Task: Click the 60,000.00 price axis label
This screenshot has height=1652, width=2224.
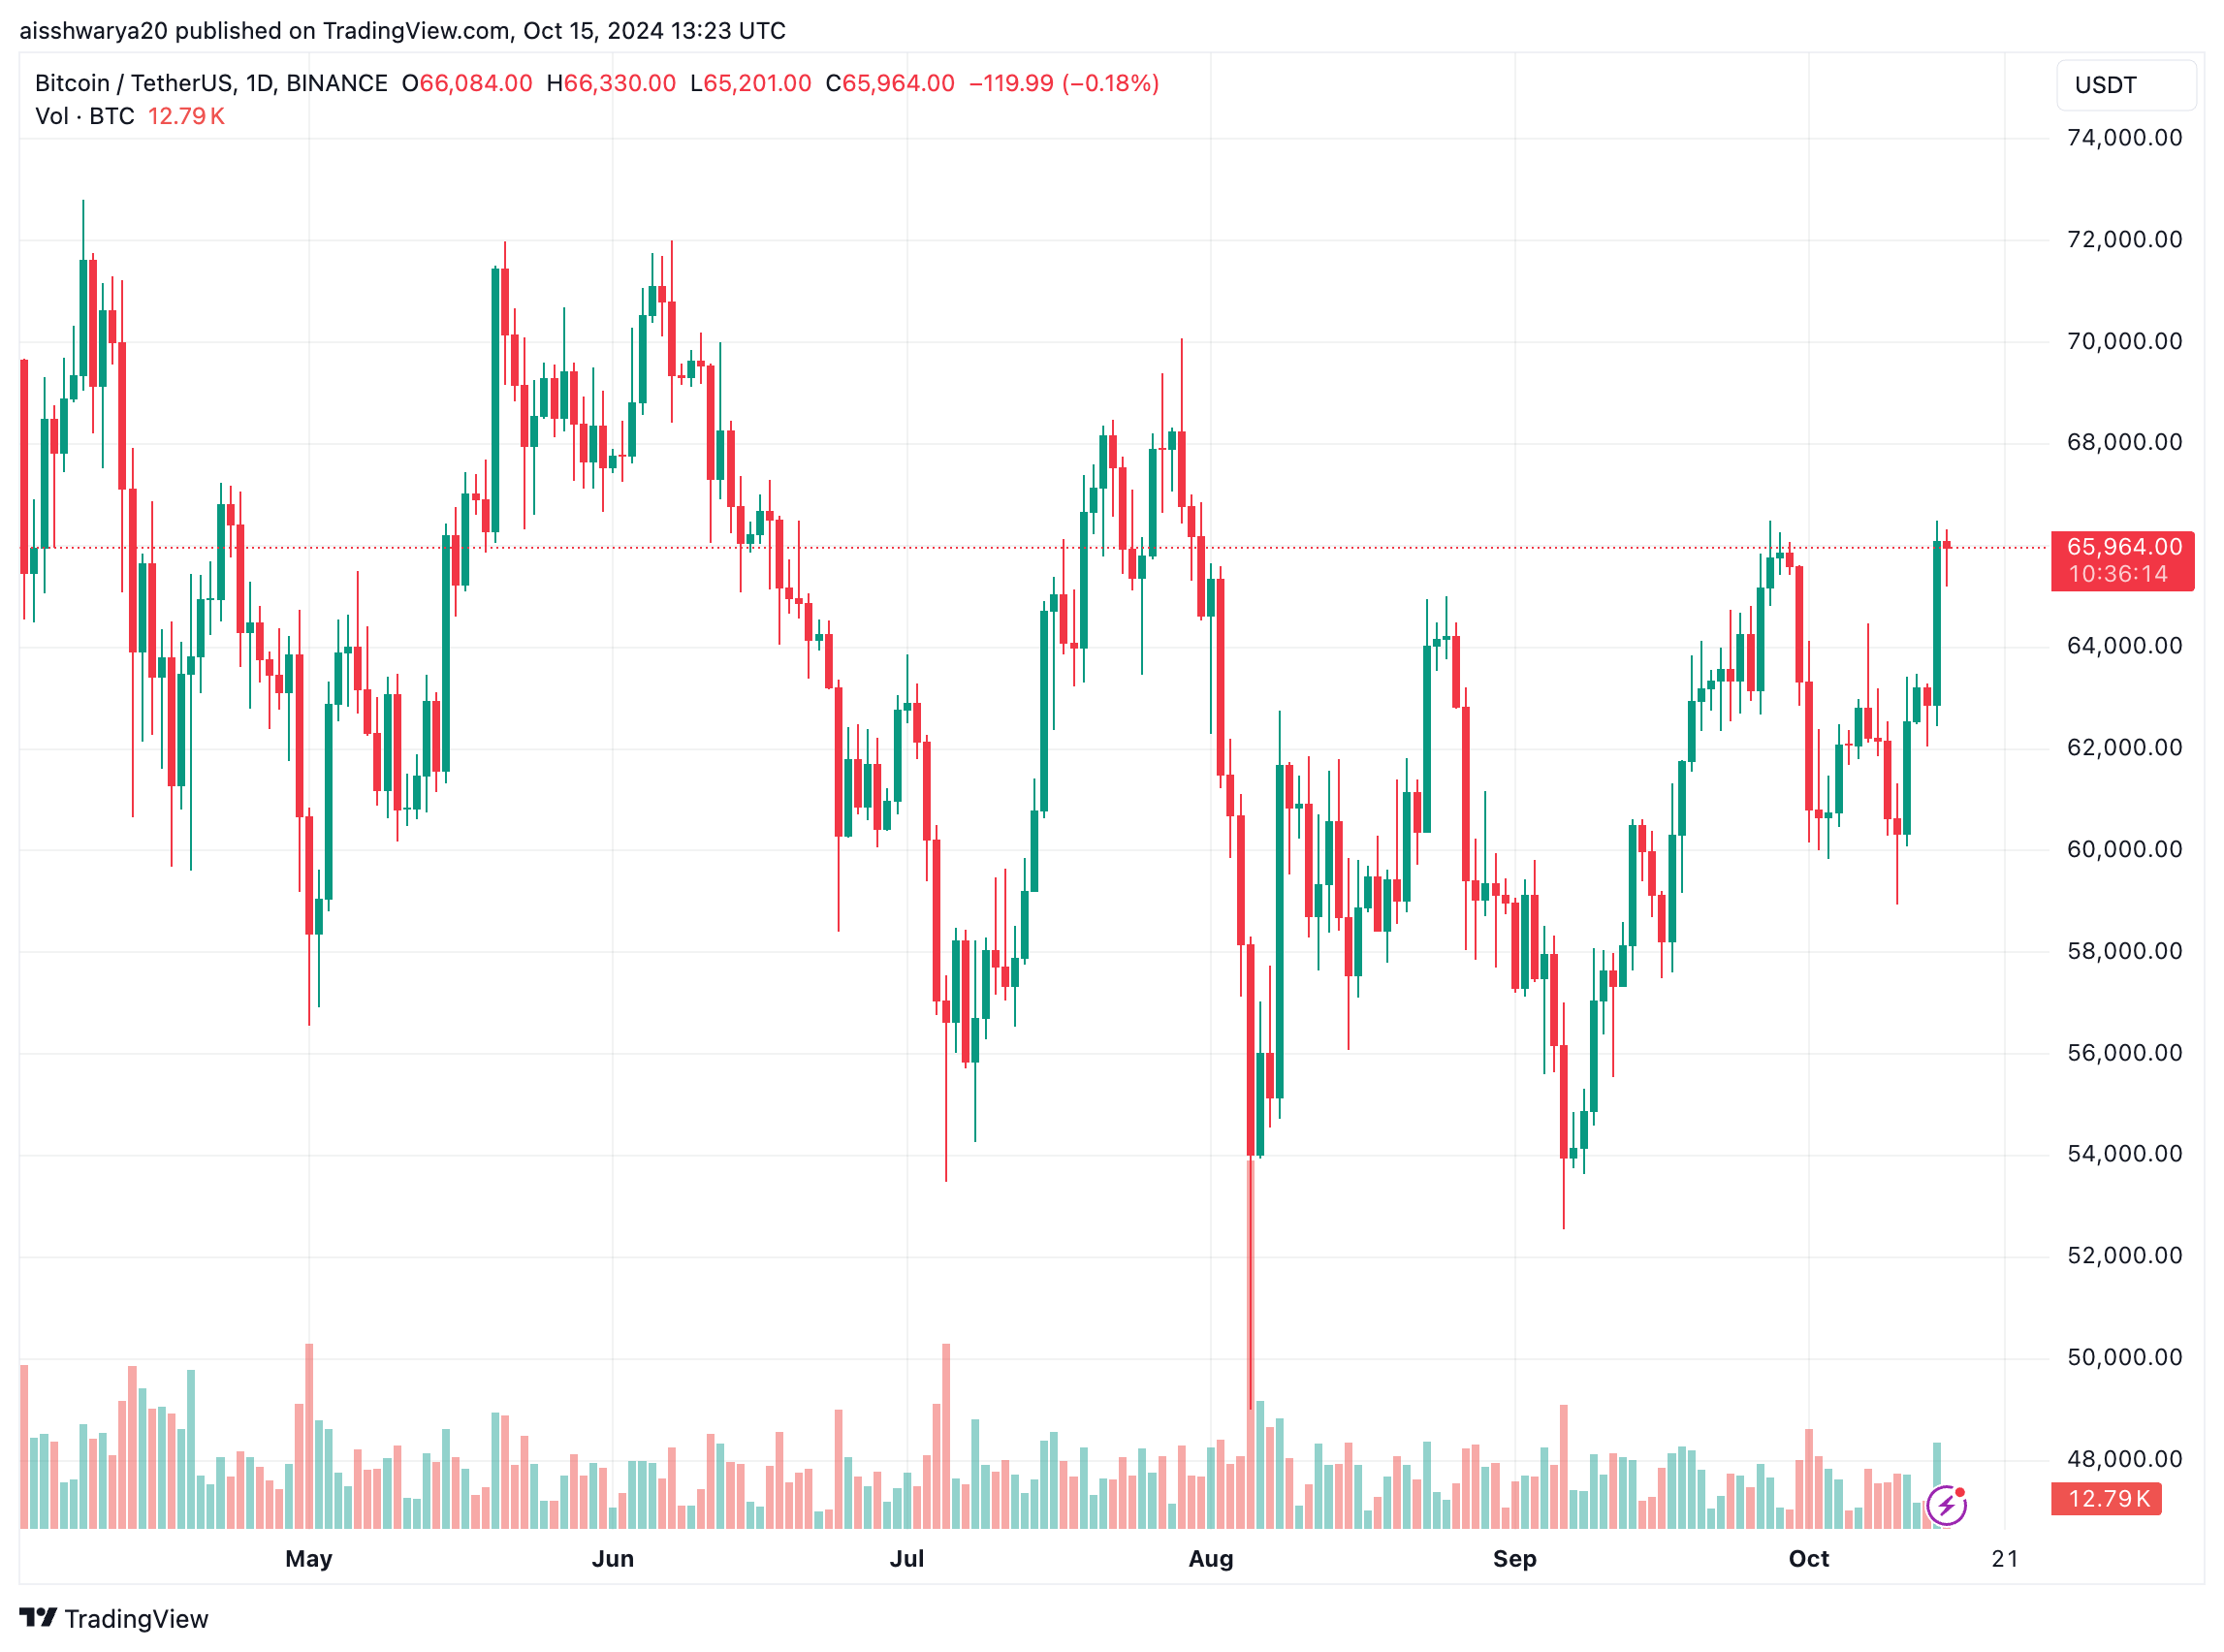Action: 2124,850
